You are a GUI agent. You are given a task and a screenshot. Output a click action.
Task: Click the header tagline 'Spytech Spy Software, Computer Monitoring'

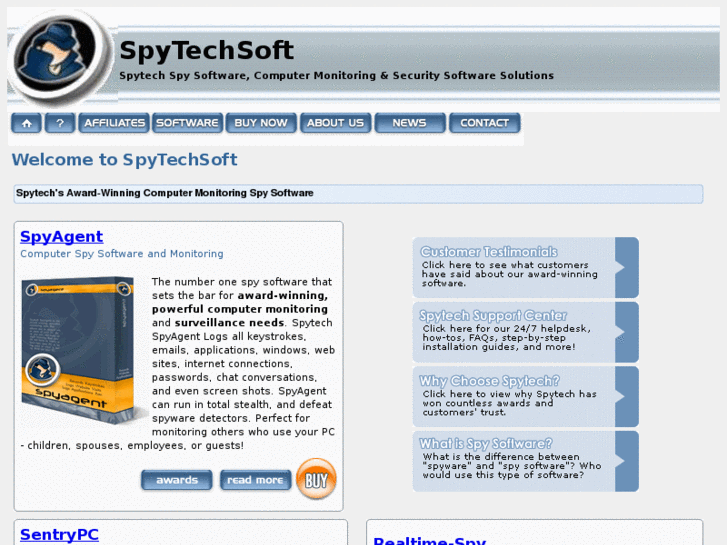pos(337,76)
